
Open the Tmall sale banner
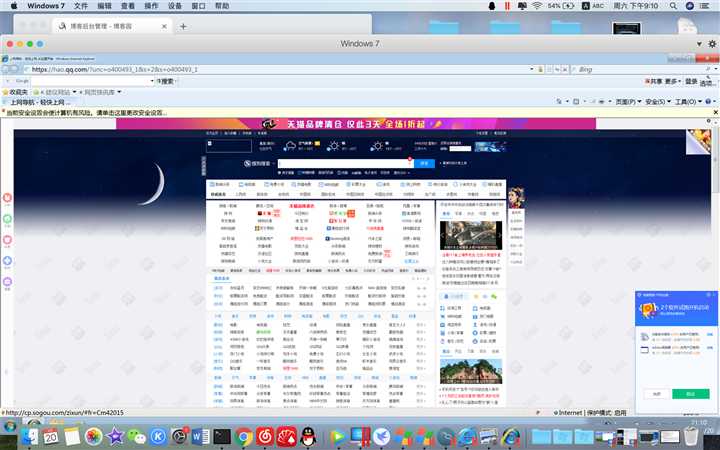(356, 124)
